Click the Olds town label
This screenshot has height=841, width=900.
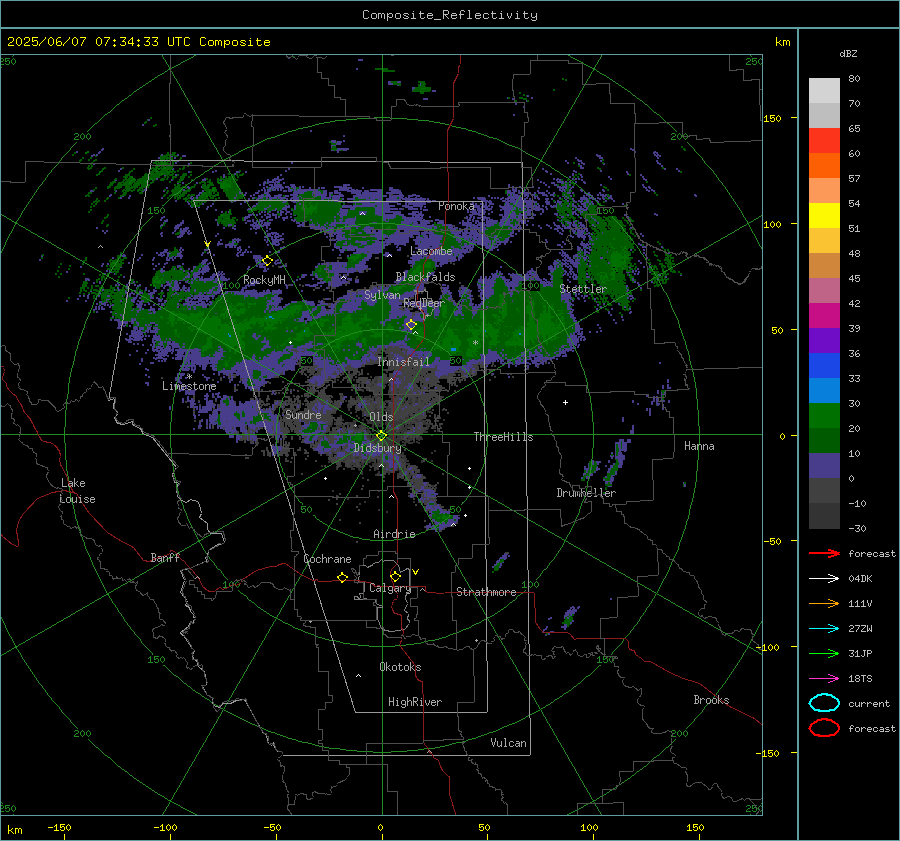tap(381, 417)
